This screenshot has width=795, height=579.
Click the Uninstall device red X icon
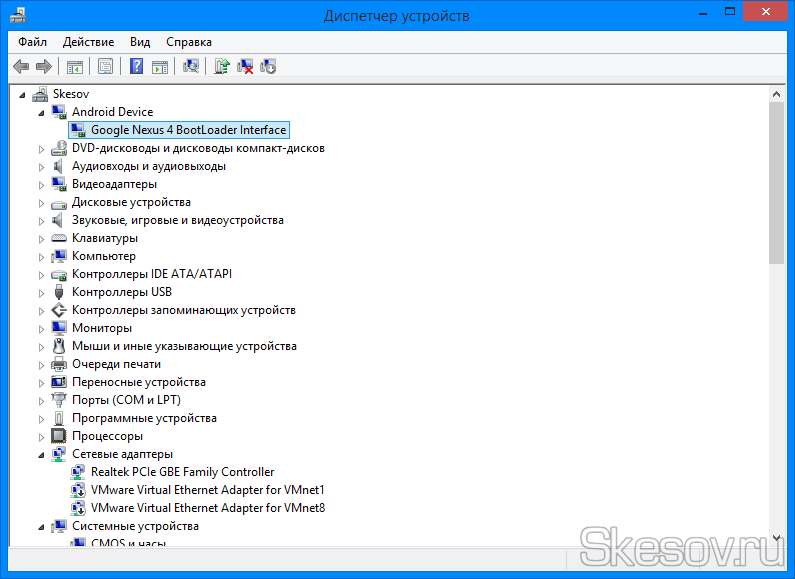pyautogui.click(x=245, y=67)
